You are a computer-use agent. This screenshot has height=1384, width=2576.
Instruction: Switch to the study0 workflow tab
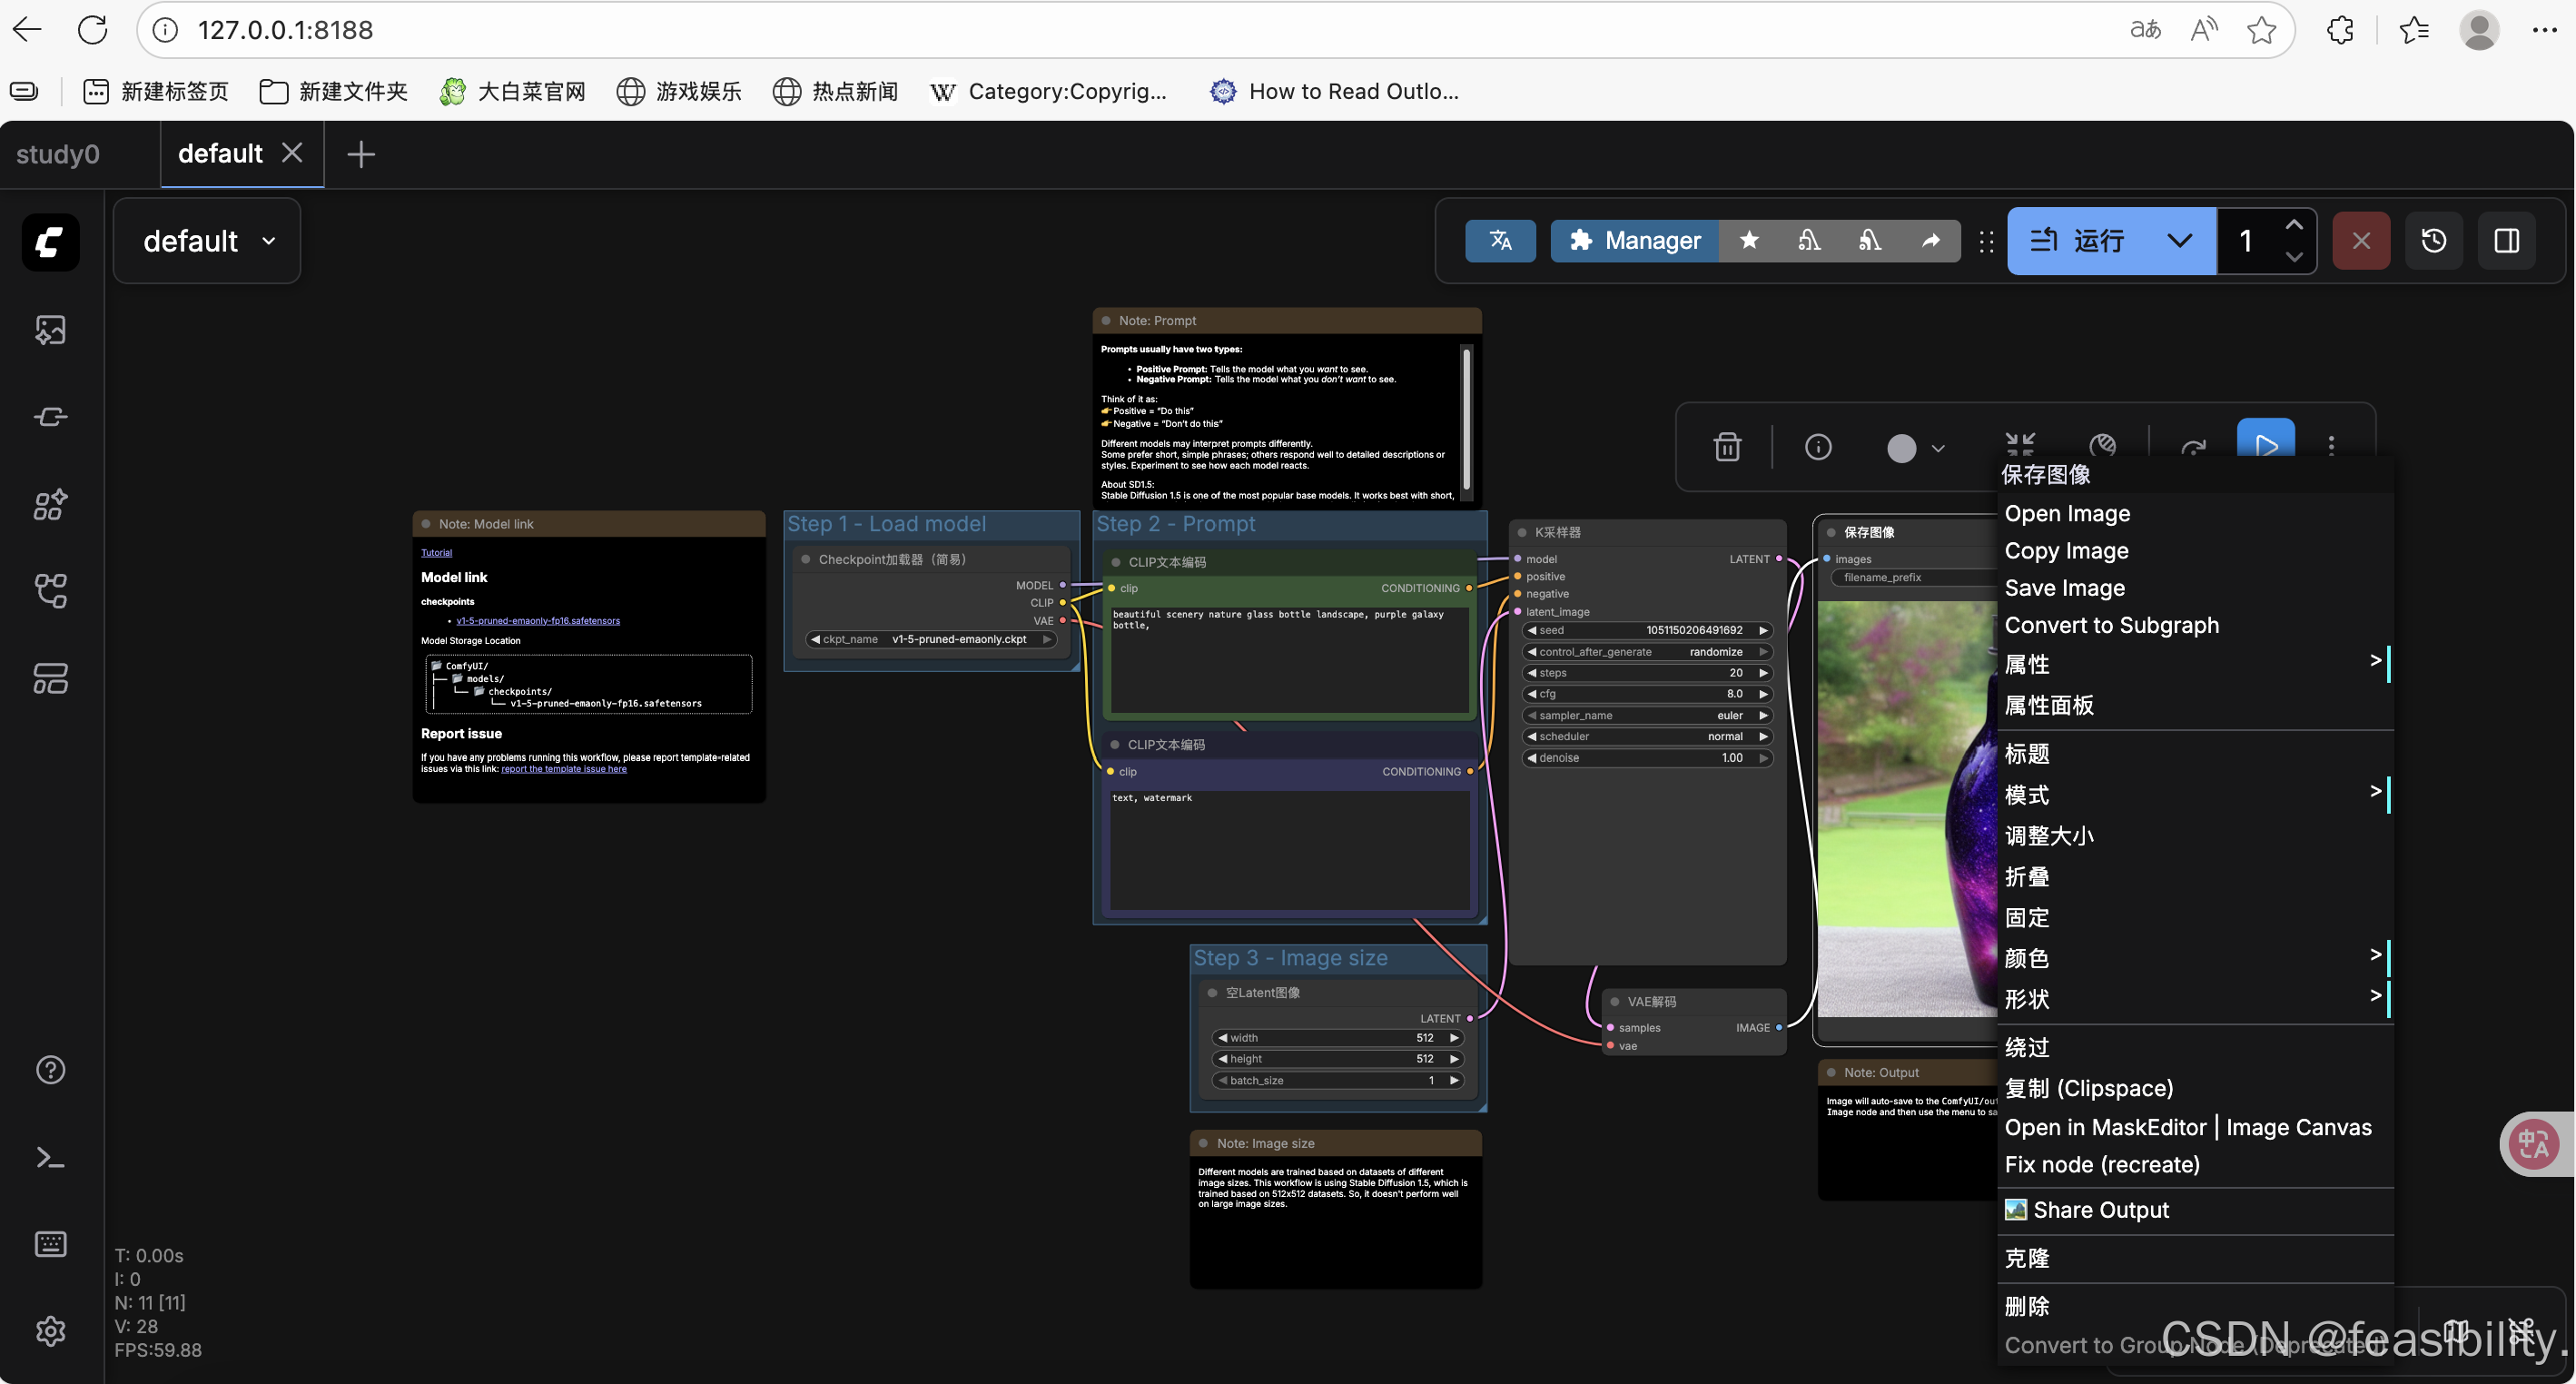pos(58,154)
